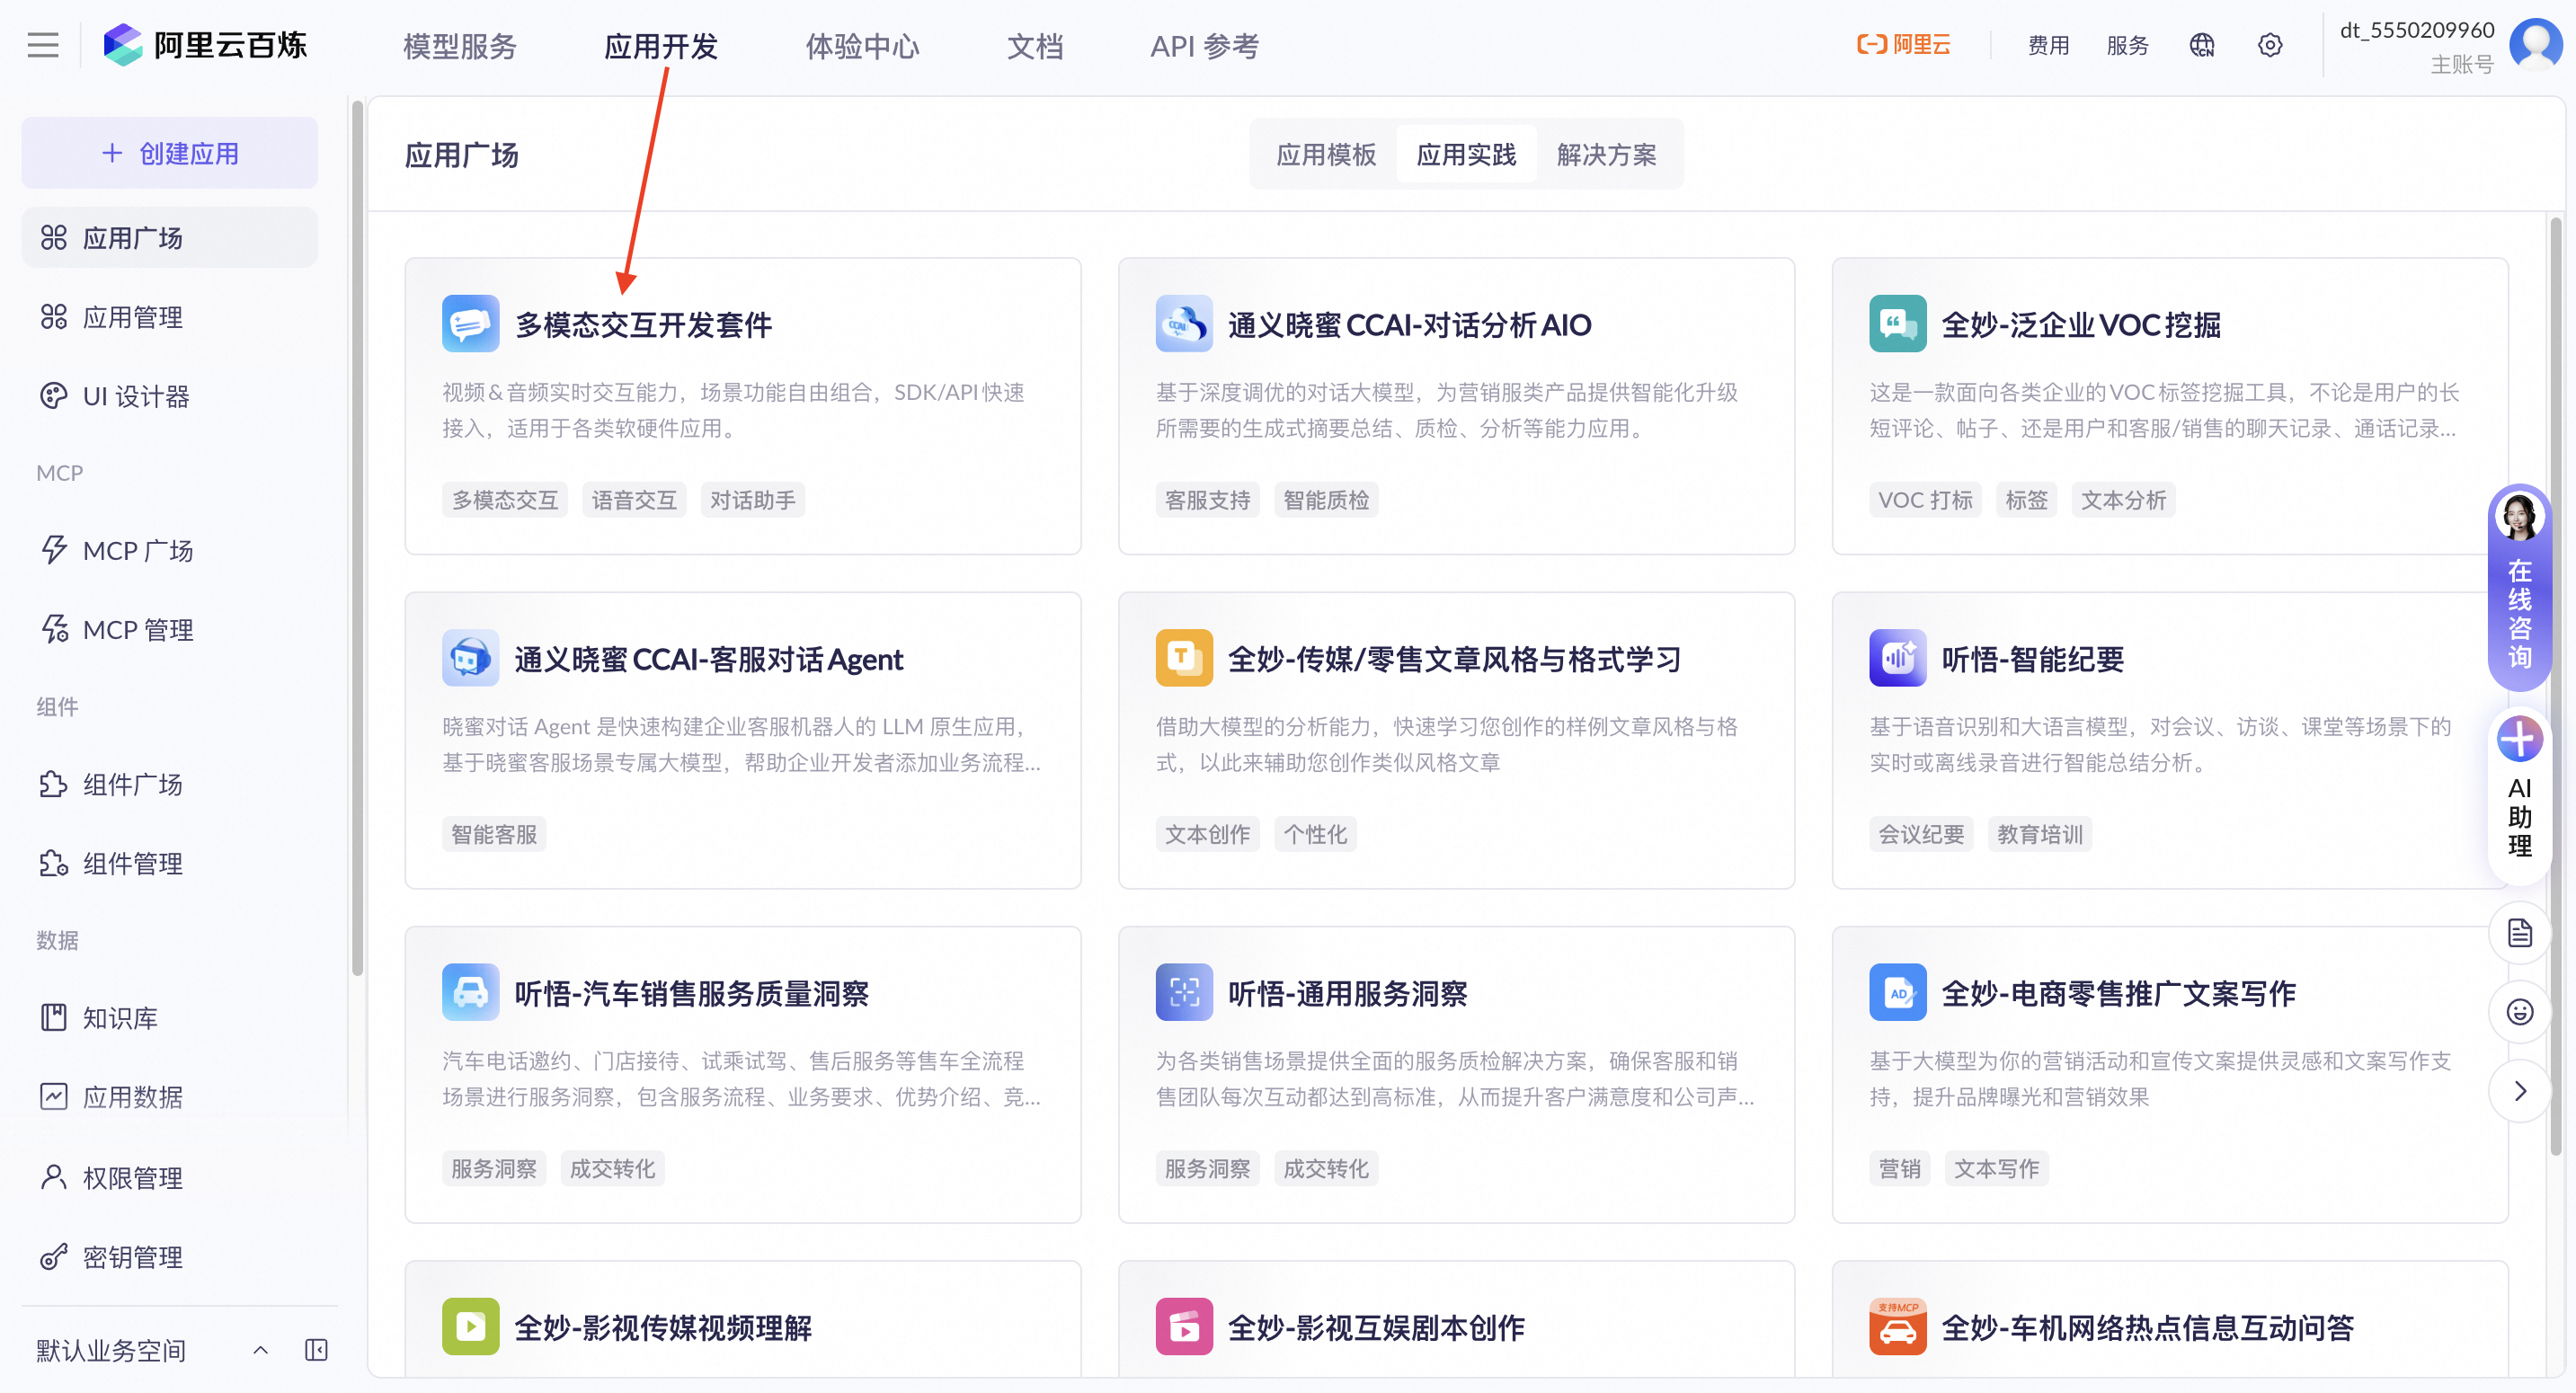Screen dimensions: 2576x1393
Task: Open the settings gear icon
Action: pyautogui.click(x=2269, y=45)
